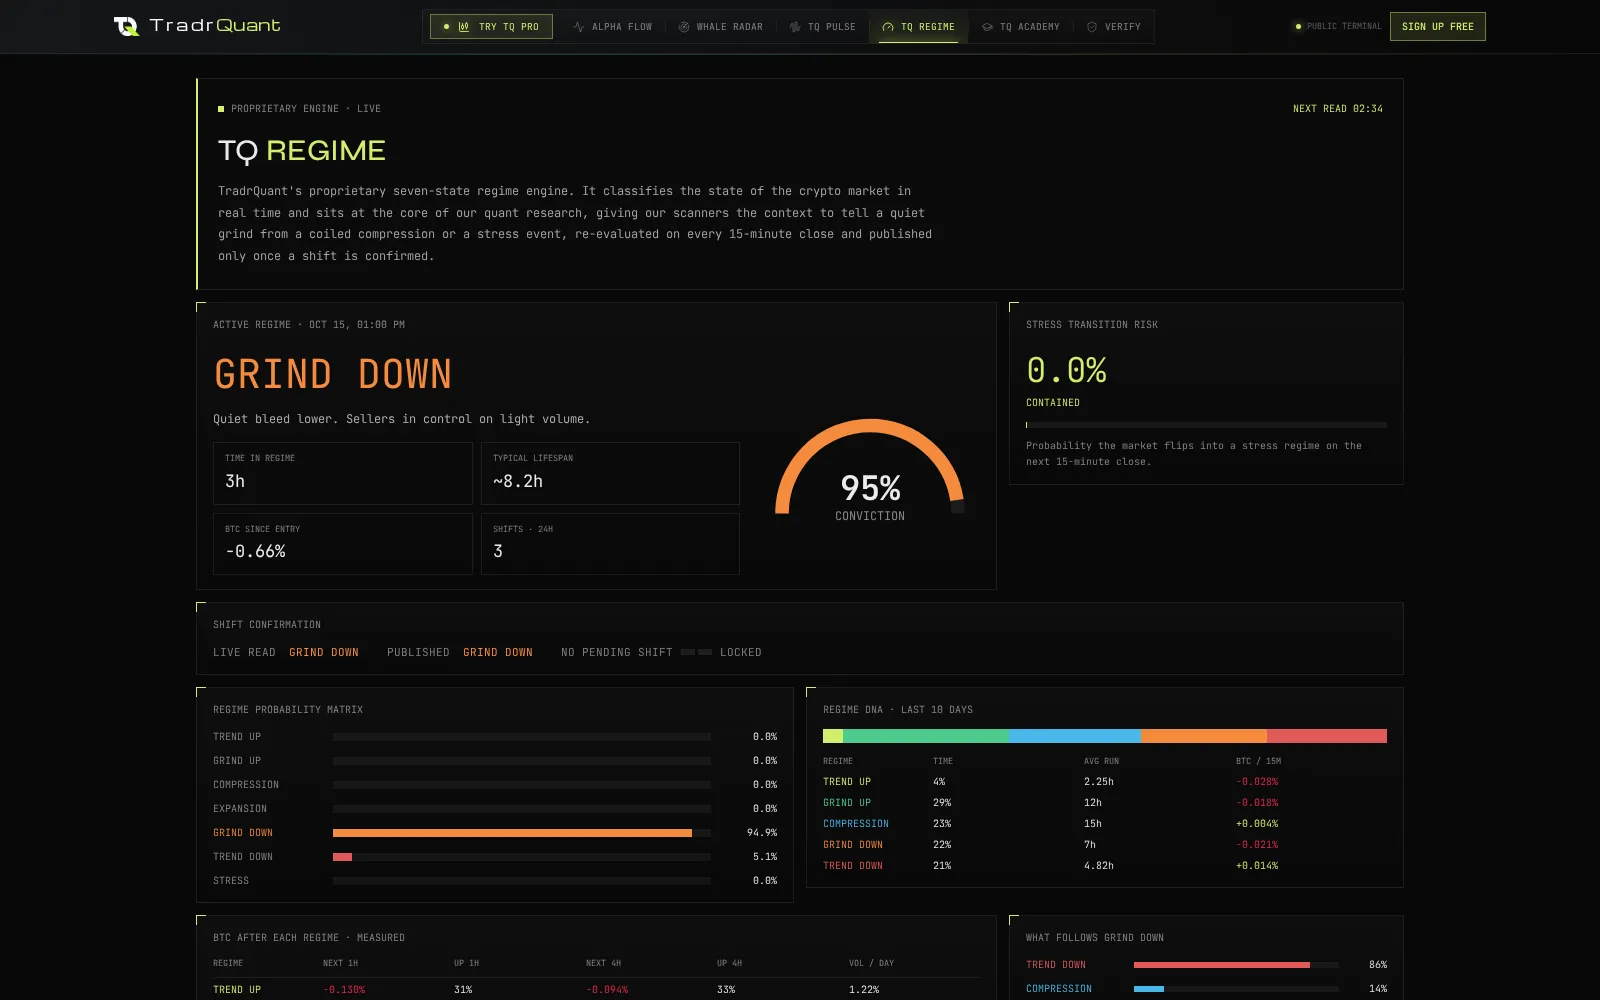Click the TQ Regime gauge icon
1600x1000 pixels.
pyautogui.click(x=888, y=27)
